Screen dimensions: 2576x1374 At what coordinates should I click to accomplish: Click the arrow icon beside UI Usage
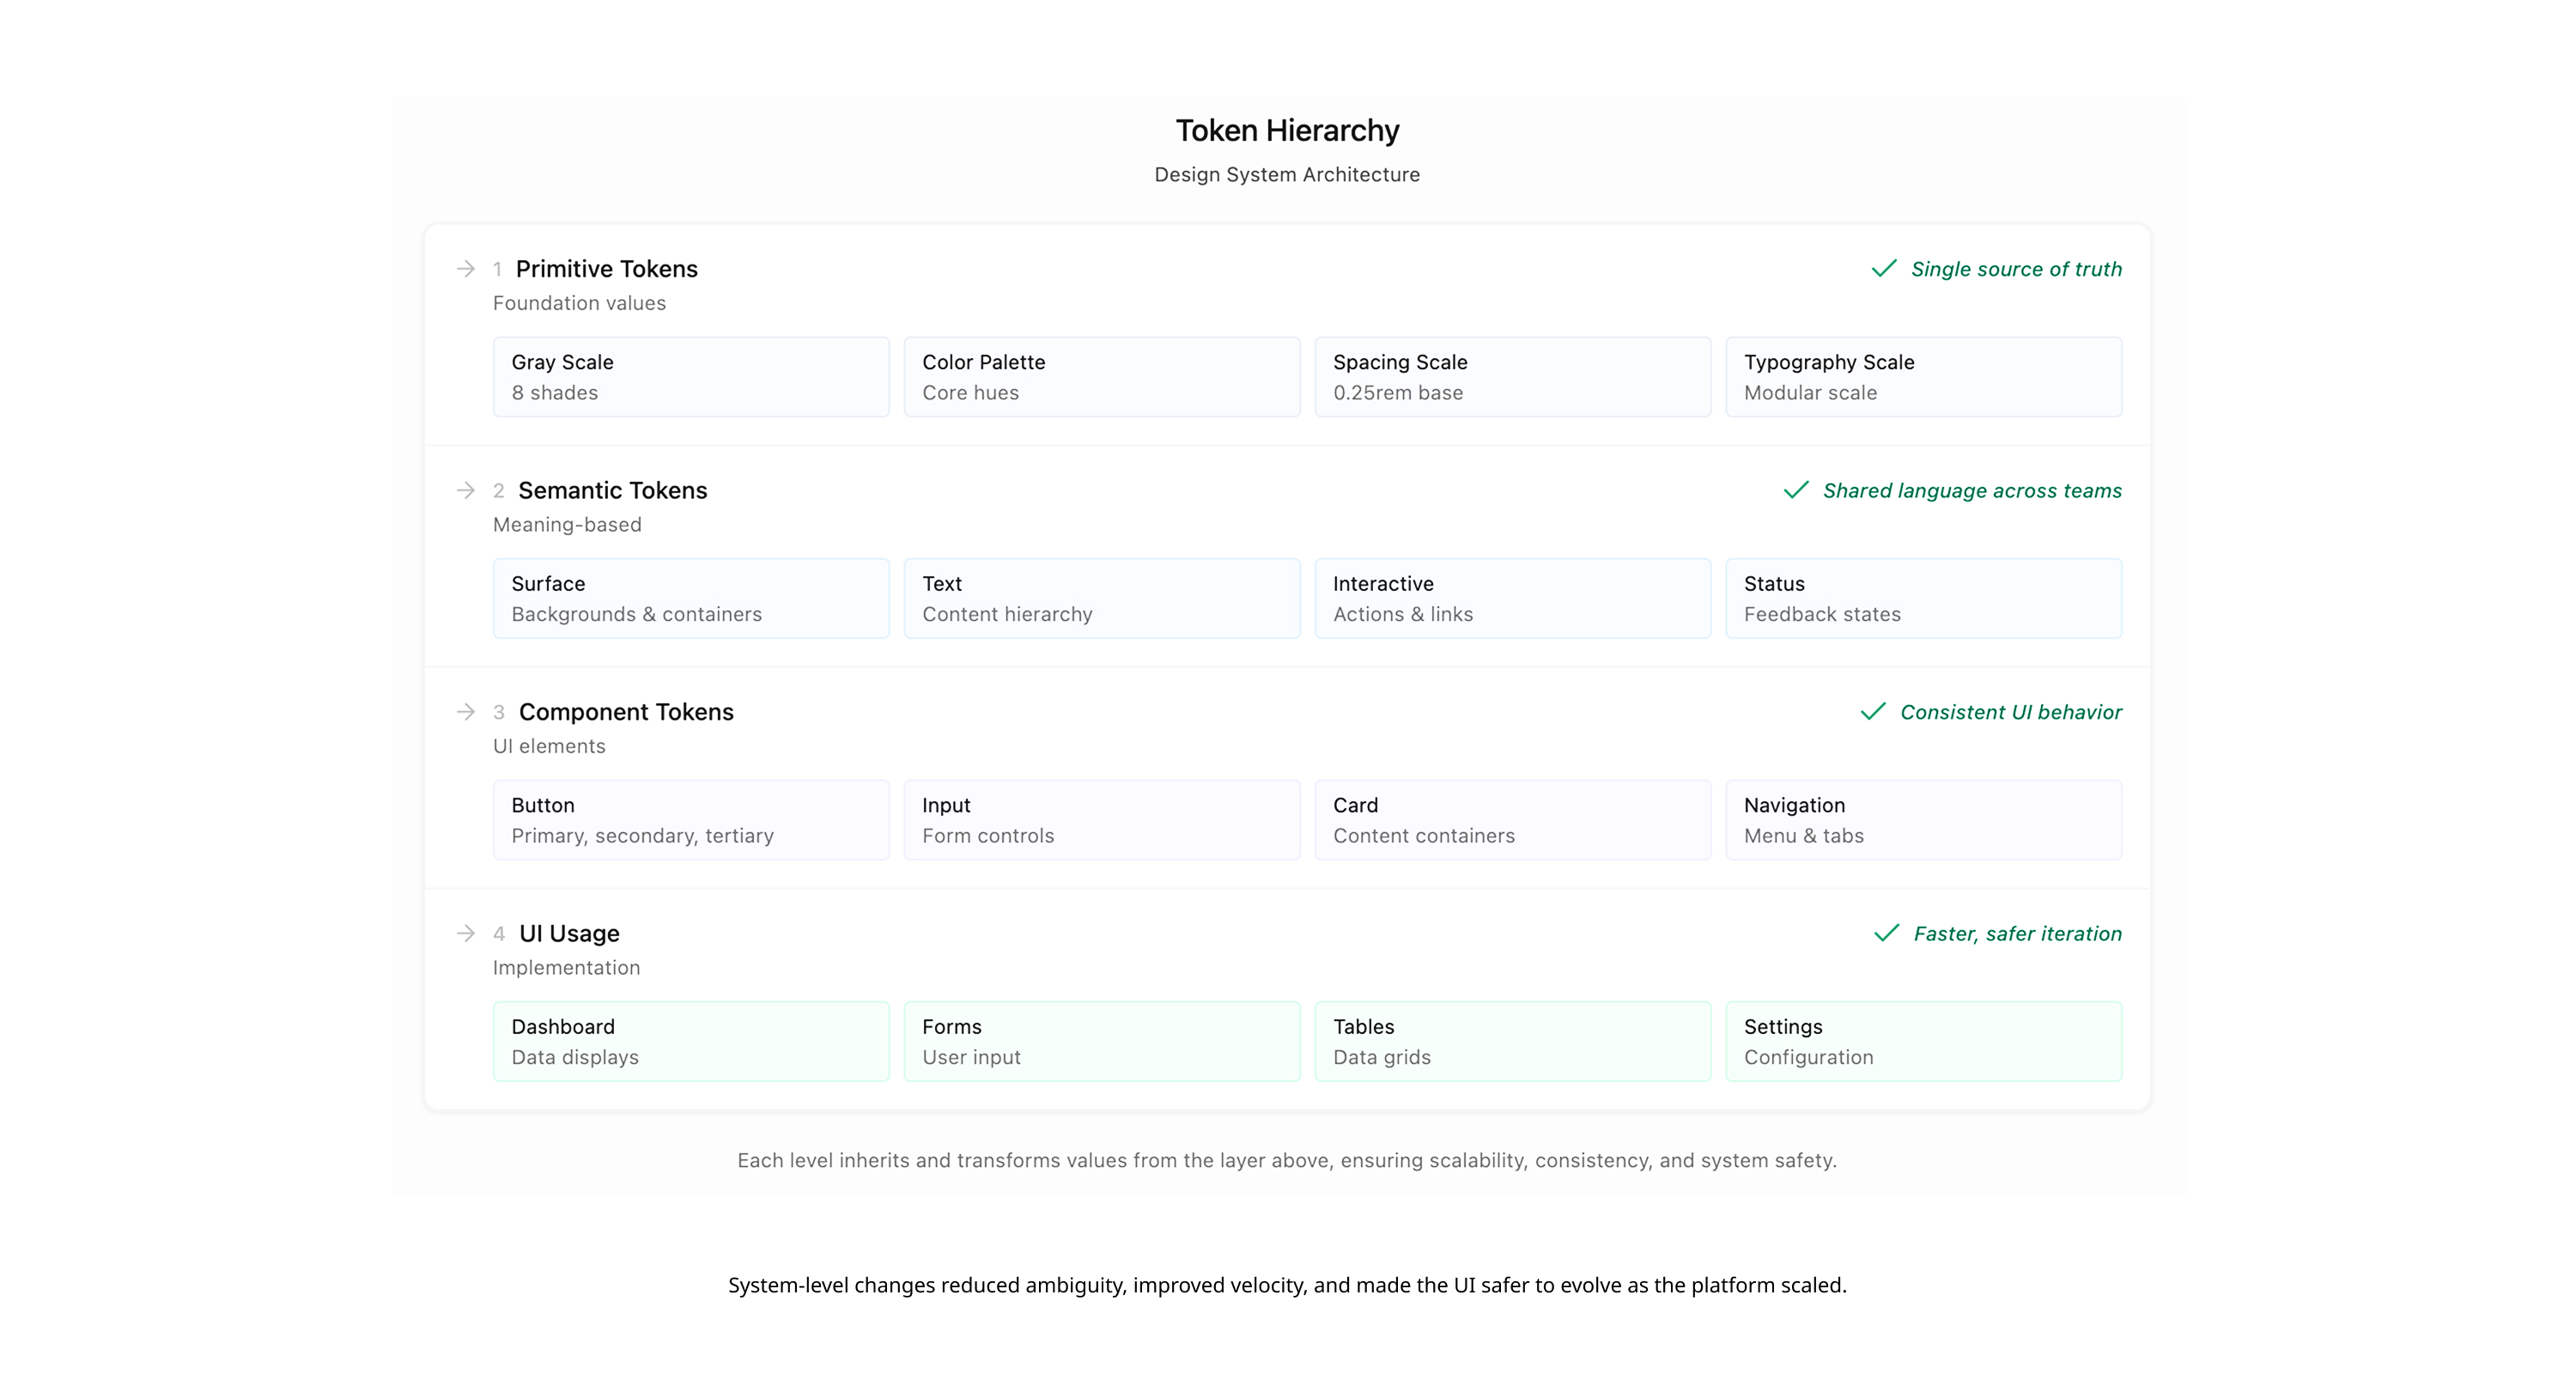click(465, 933)
